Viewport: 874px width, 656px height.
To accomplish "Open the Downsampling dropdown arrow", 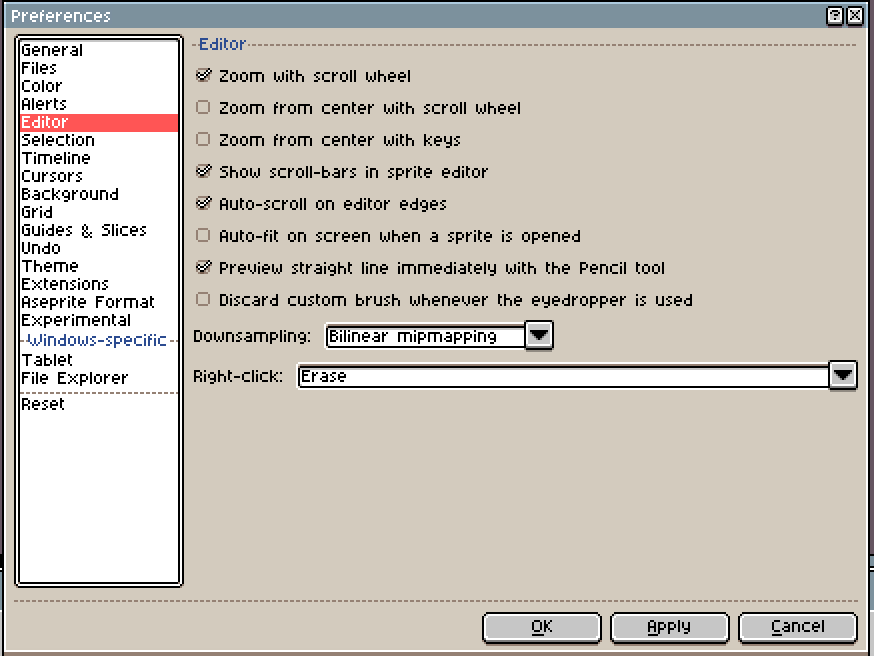I will coord(539,336).
